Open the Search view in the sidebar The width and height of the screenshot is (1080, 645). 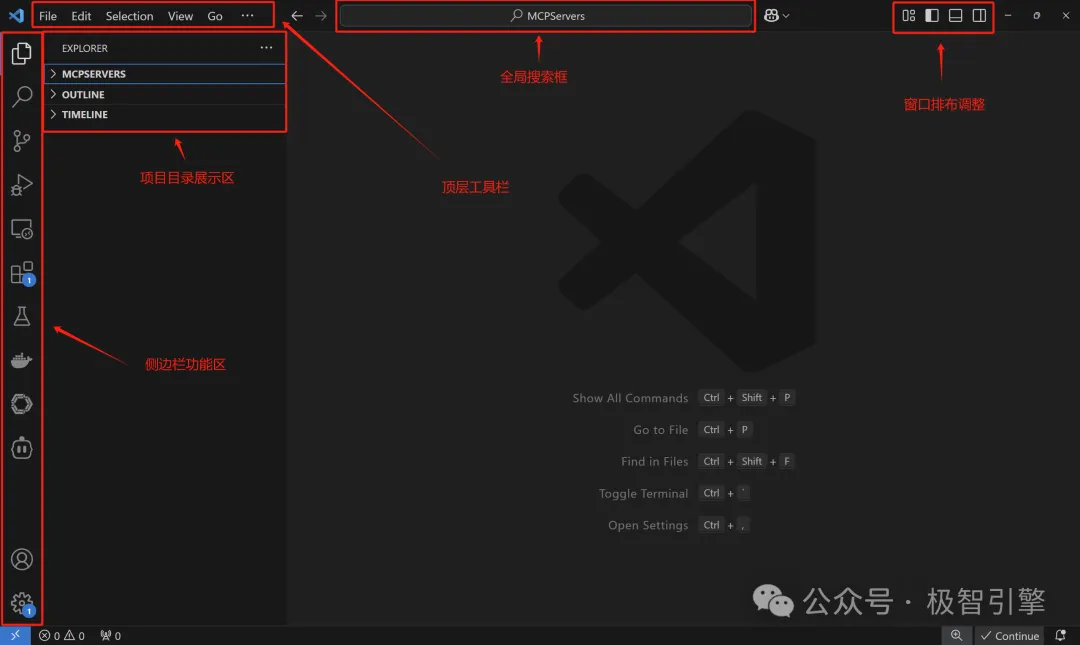click(21, 96)
